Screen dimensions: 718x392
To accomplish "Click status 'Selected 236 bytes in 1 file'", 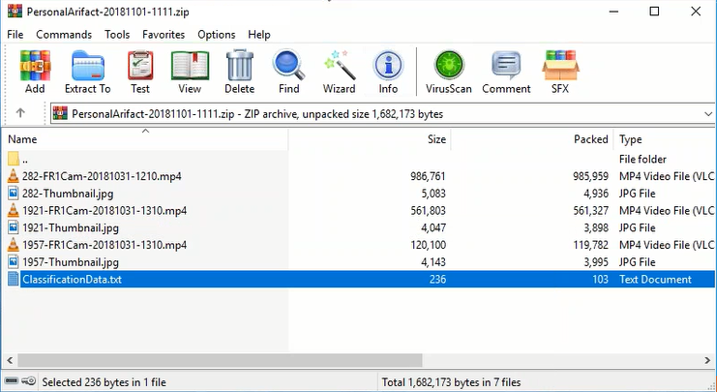I will [104, 382].
